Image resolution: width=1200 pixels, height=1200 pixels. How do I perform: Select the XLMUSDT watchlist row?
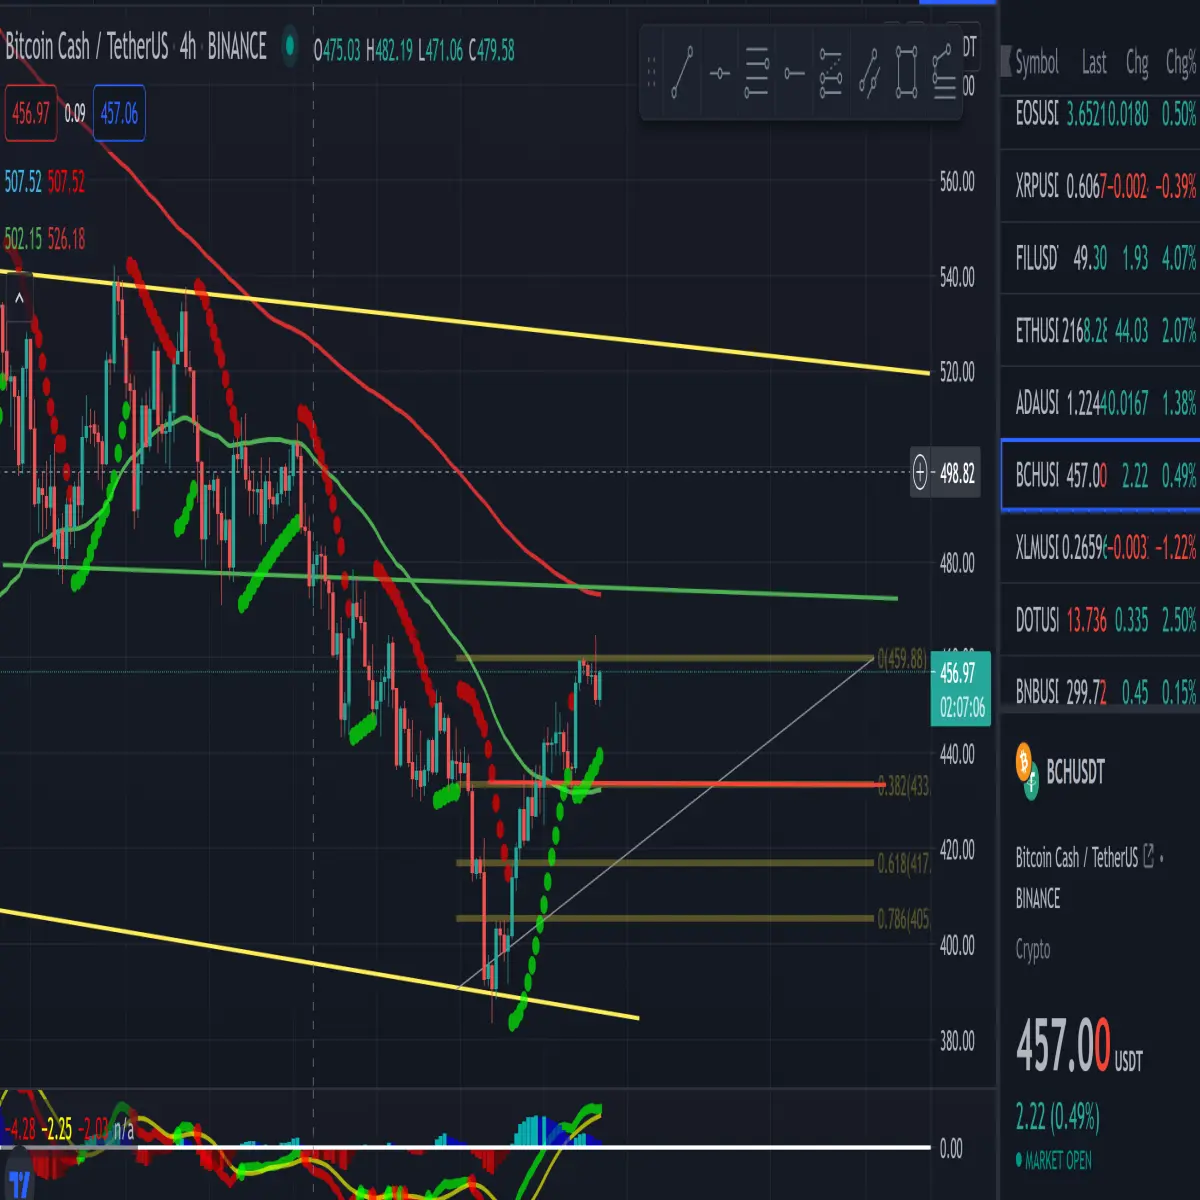tap(1100, 547)
